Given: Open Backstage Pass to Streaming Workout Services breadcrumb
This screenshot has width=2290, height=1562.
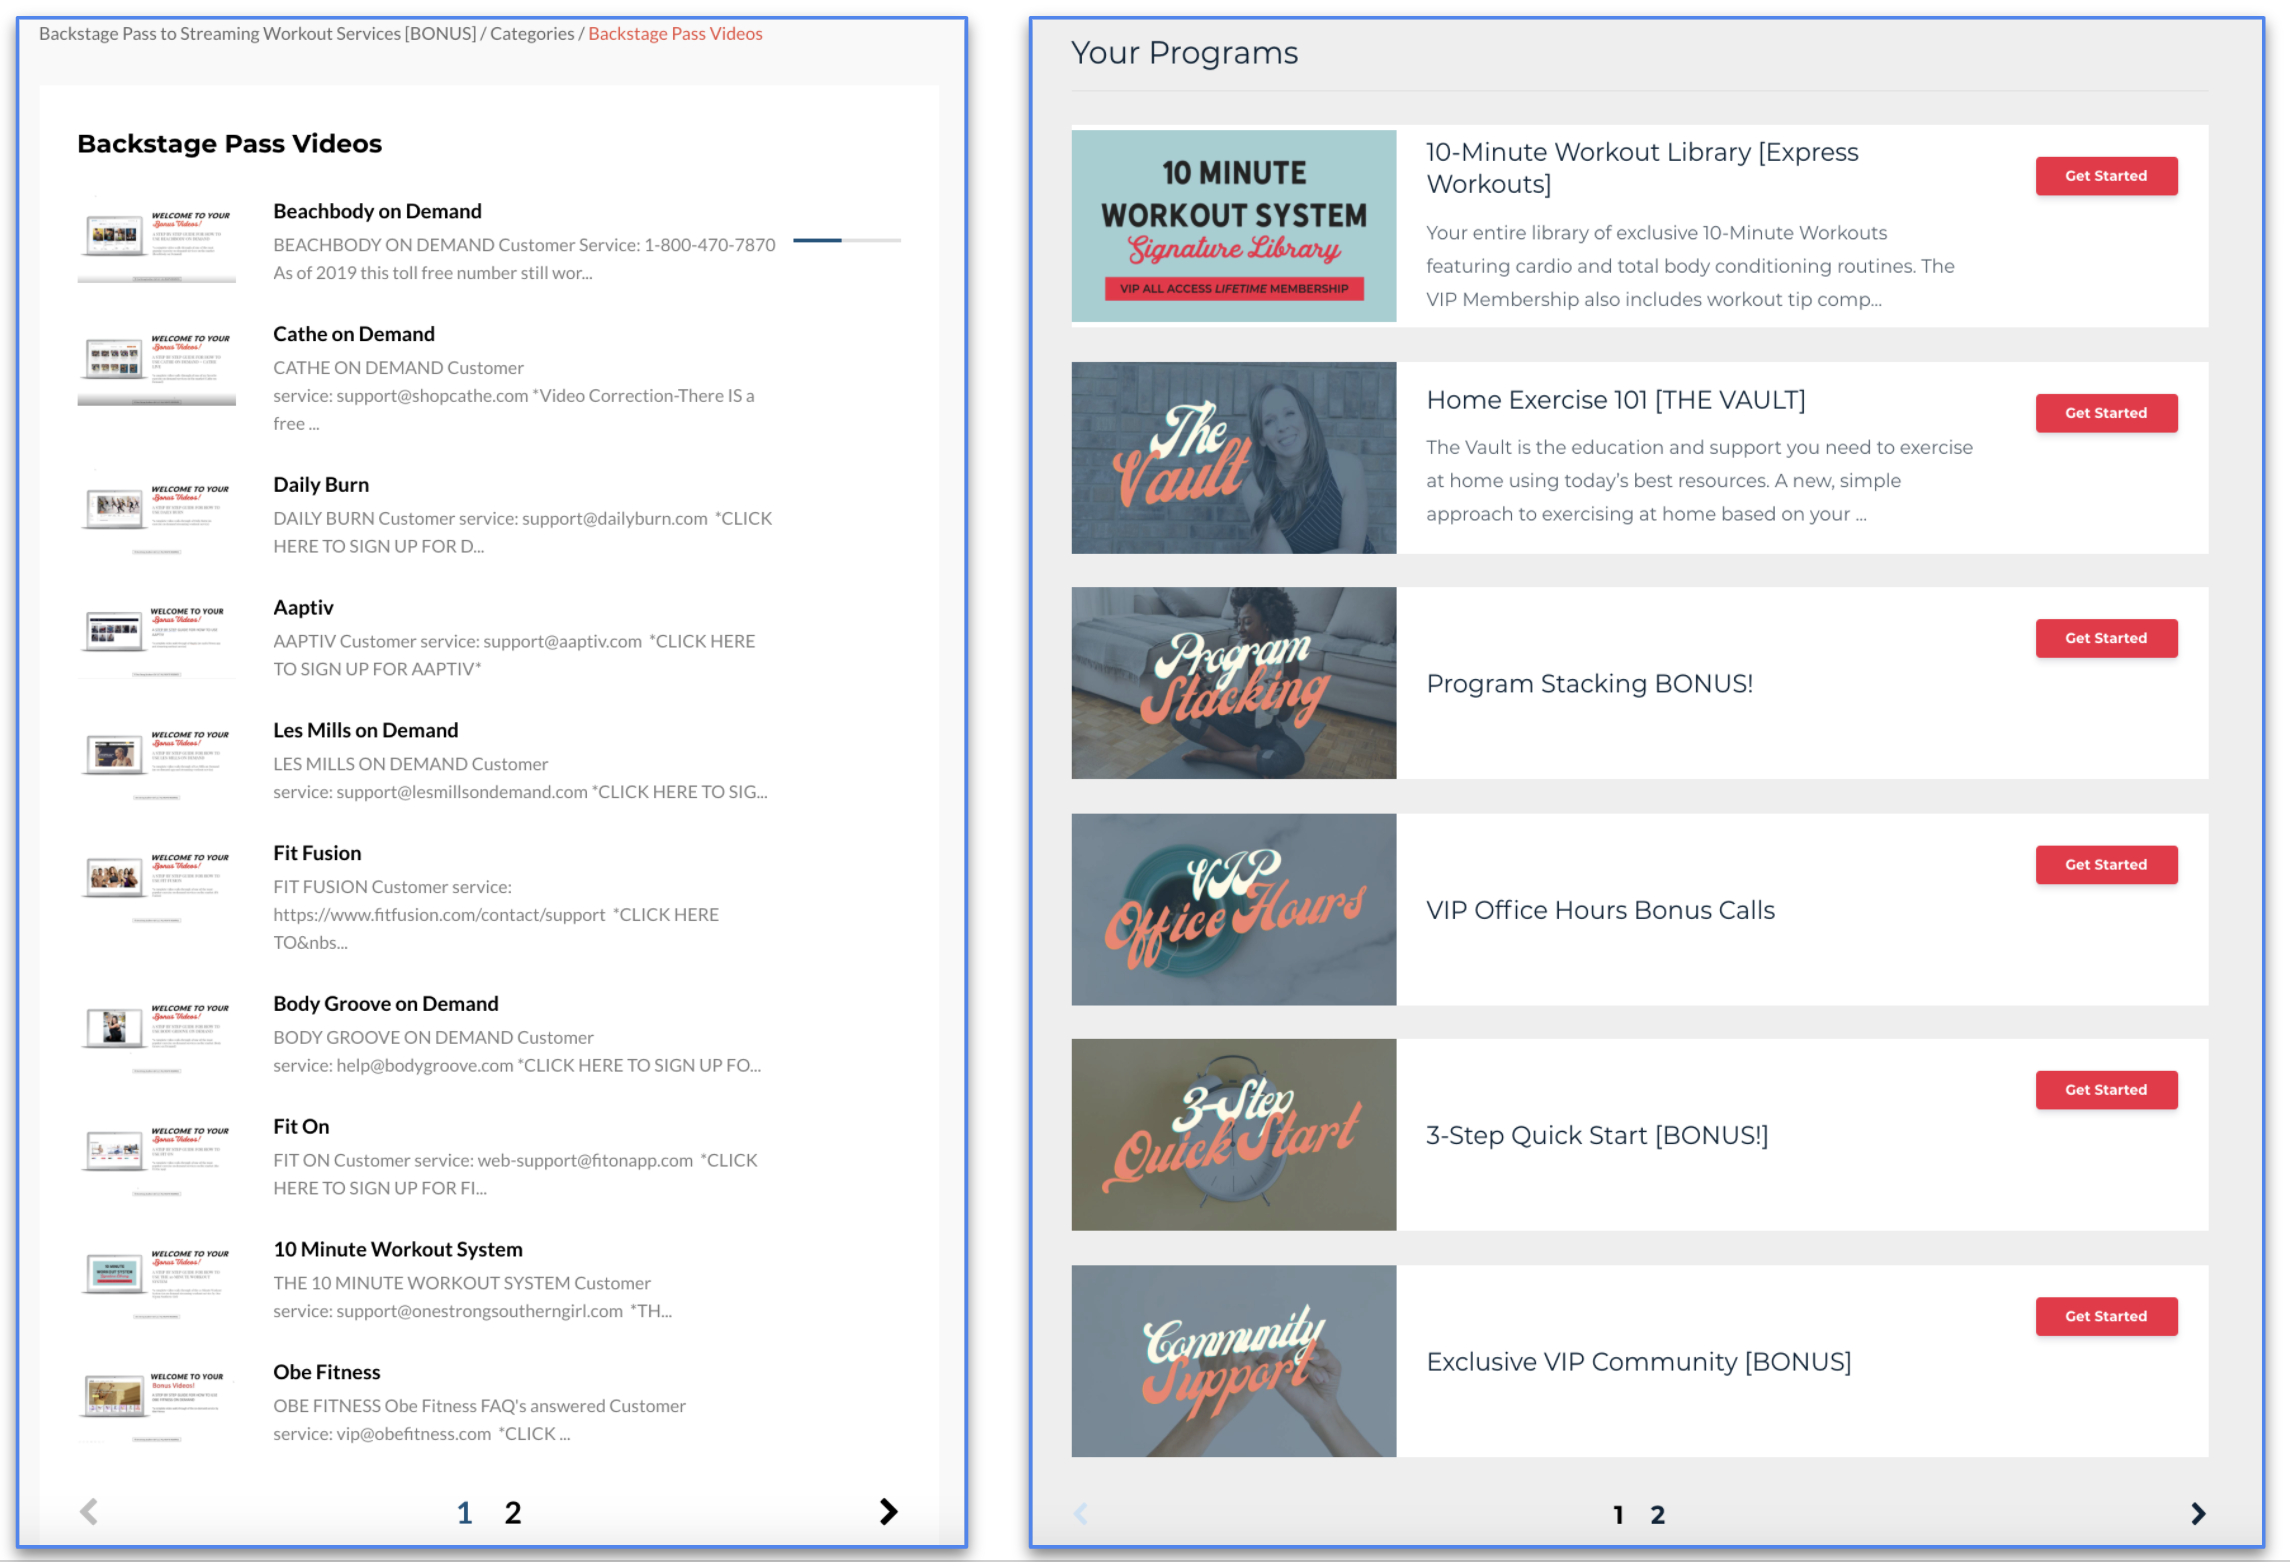Looking at the screenshot, I should pos(257,34).
